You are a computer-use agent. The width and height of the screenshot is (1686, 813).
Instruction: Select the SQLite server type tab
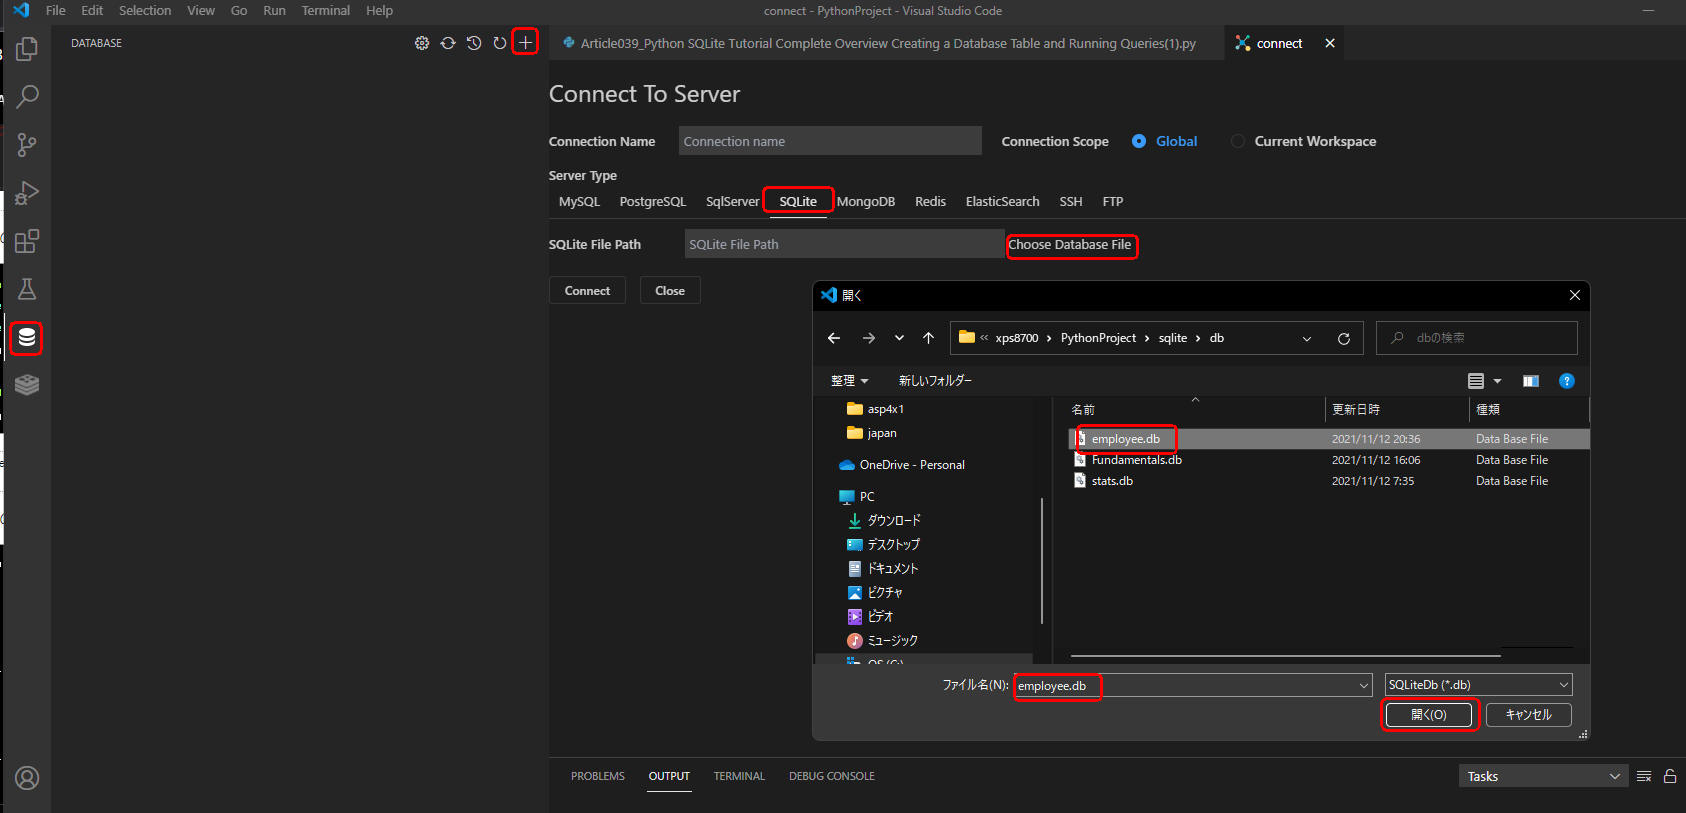(798, 201)
